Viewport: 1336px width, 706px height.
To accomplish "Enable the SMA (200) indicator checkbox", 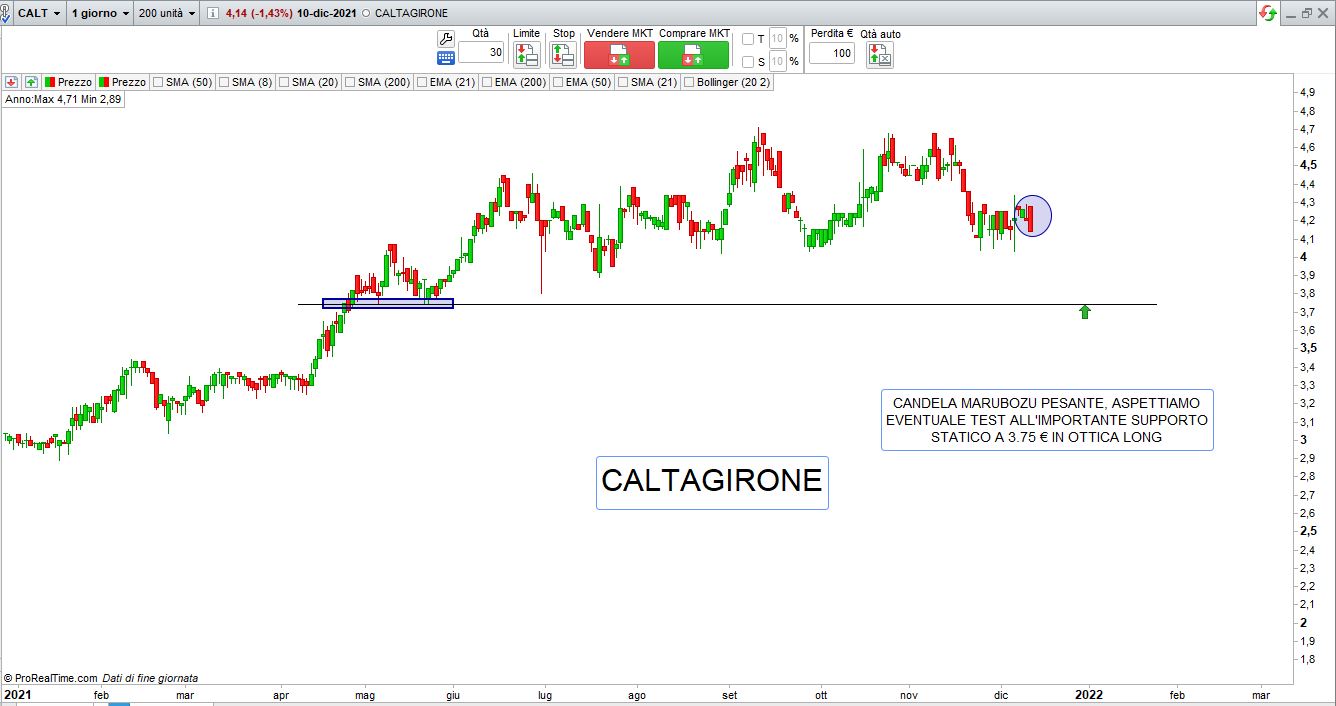I will [x=350, y=82].
